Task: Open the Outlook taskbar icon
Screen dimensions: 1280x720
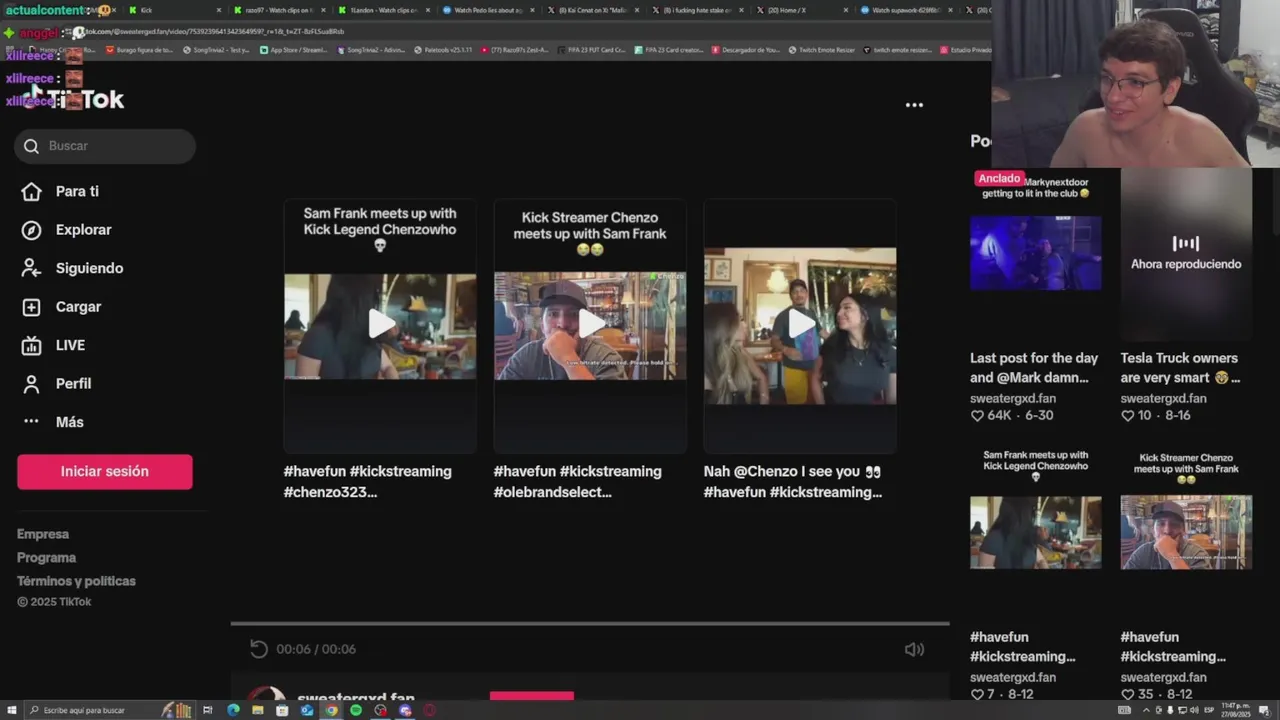Action: tap(307, 710)
